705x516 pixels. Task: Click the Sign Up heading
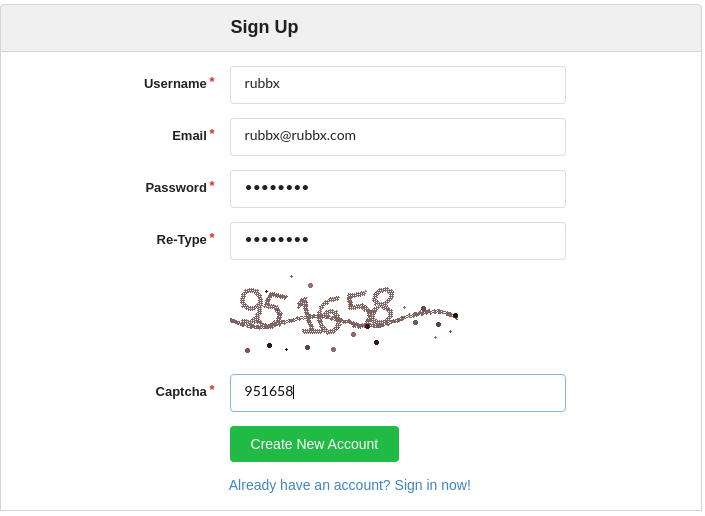coord(264,28)
